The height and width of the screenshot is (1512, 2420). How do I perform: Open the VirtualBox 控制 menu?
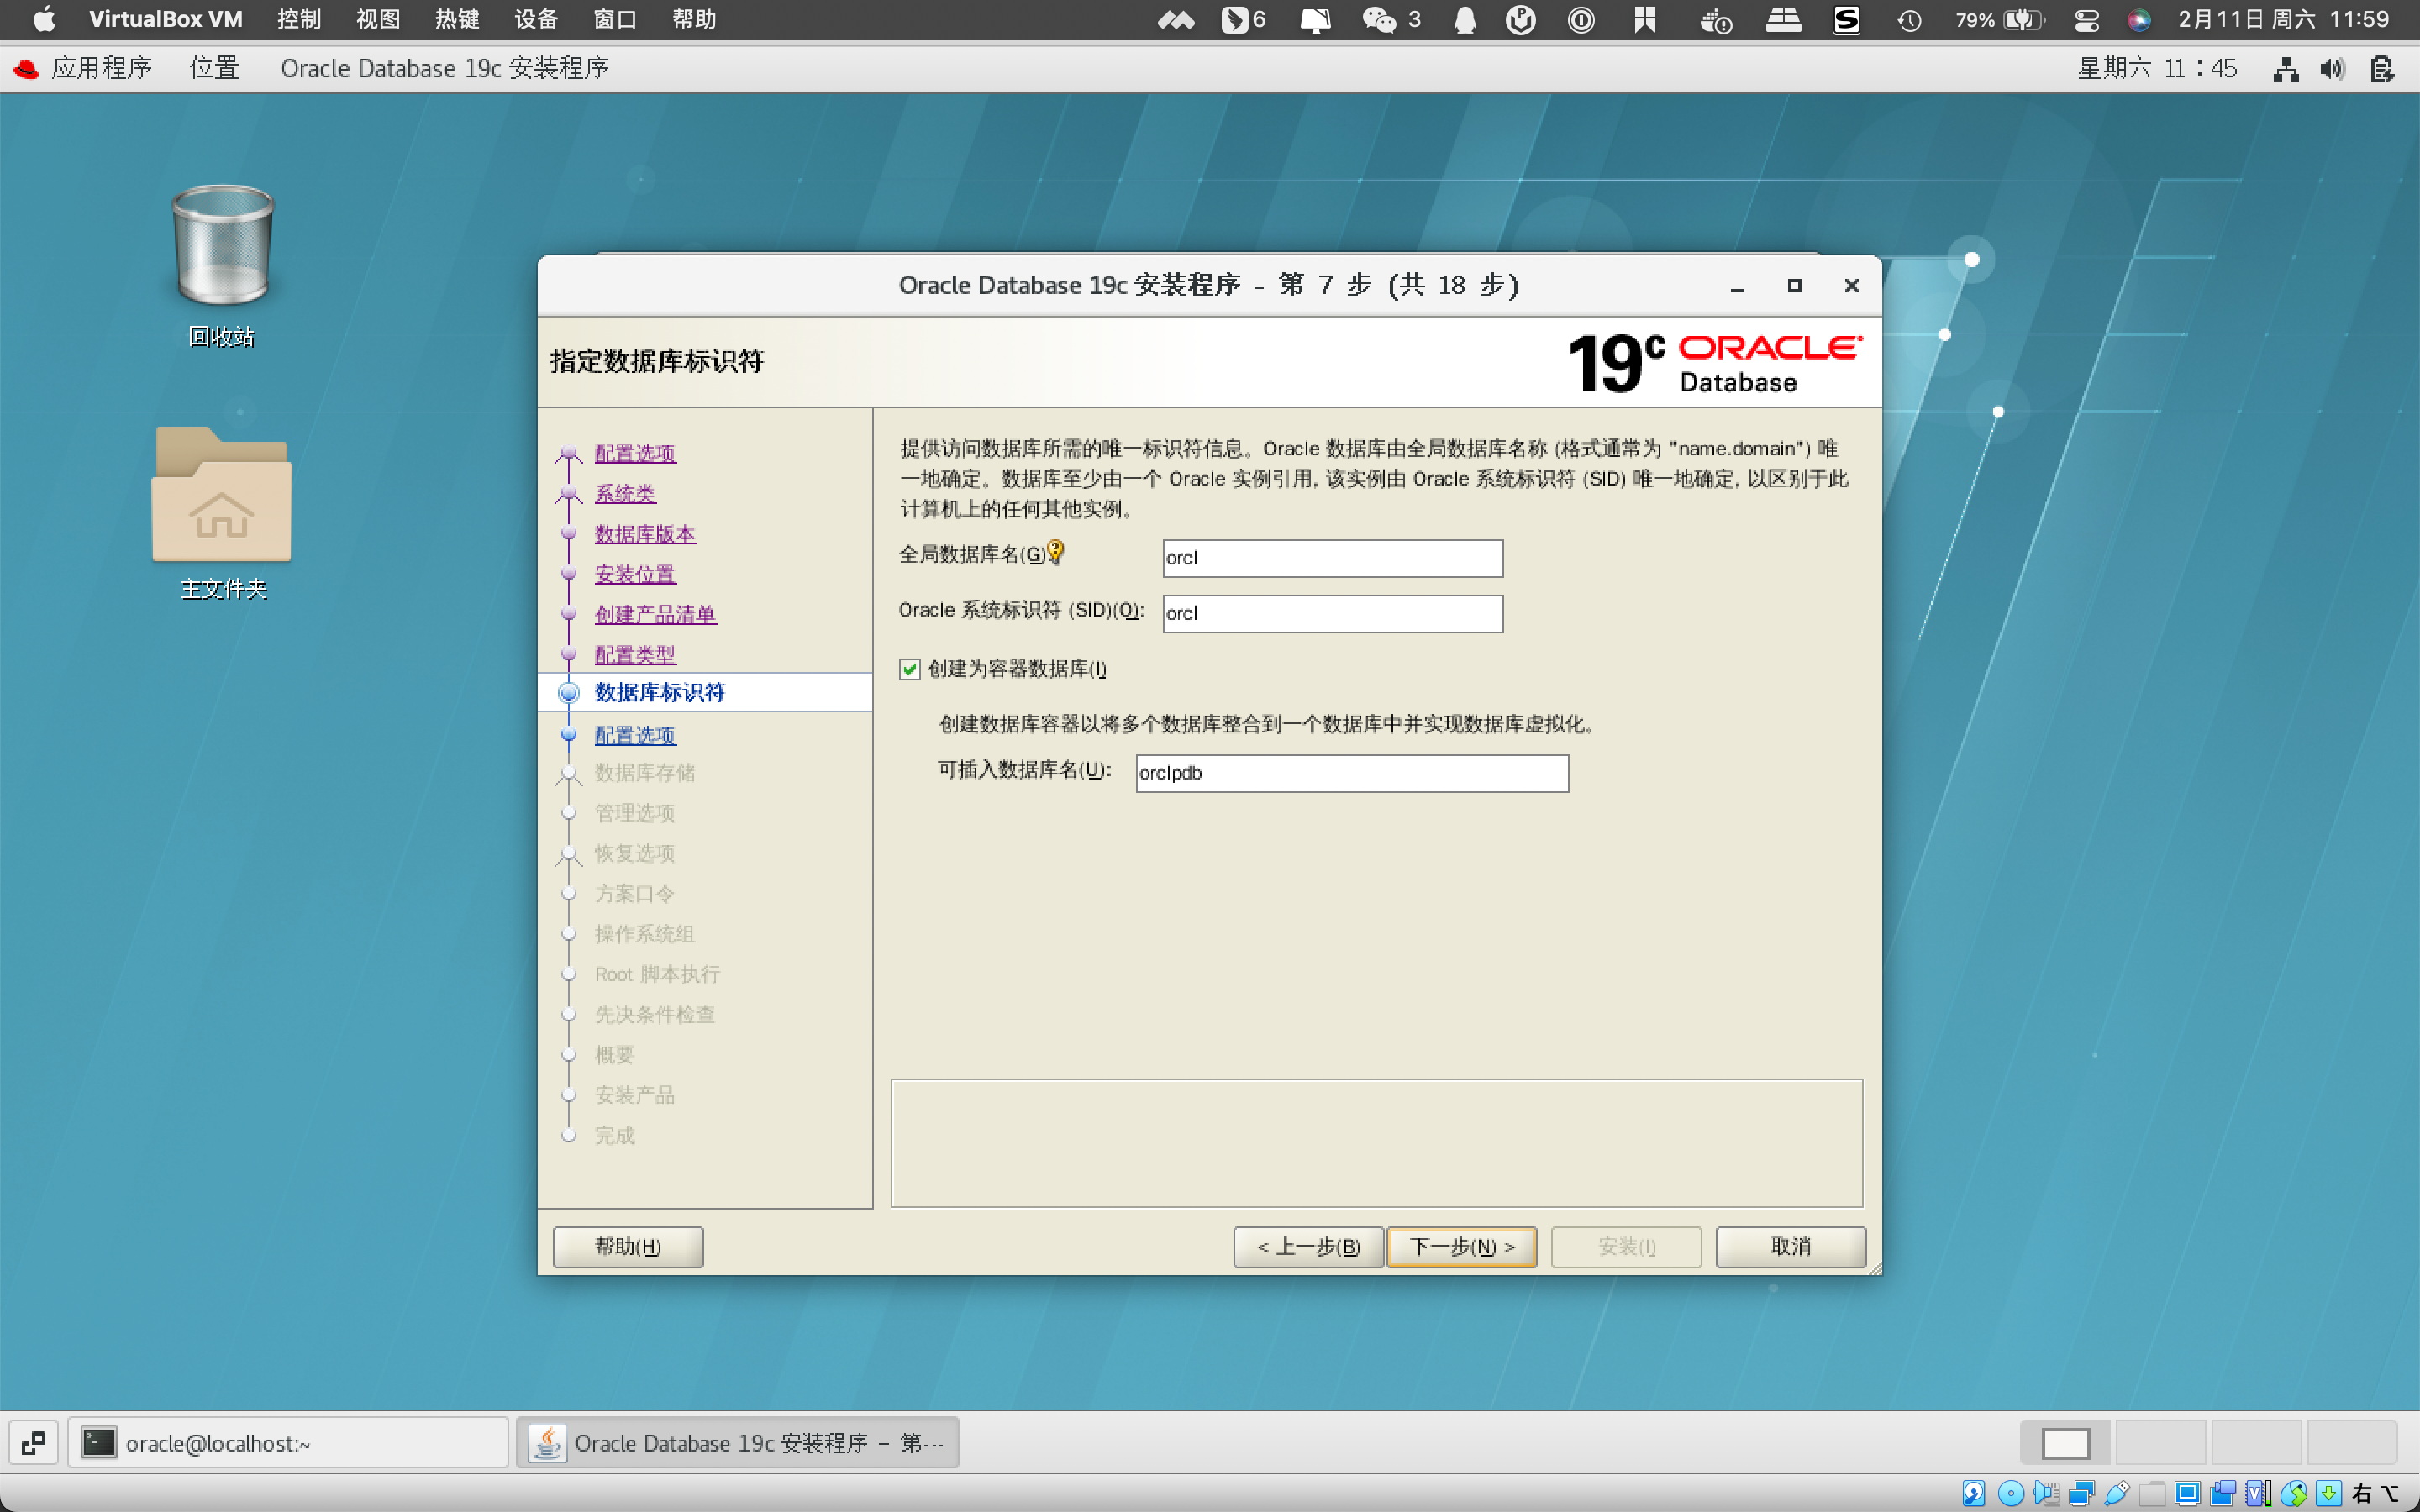pos(299,19)
